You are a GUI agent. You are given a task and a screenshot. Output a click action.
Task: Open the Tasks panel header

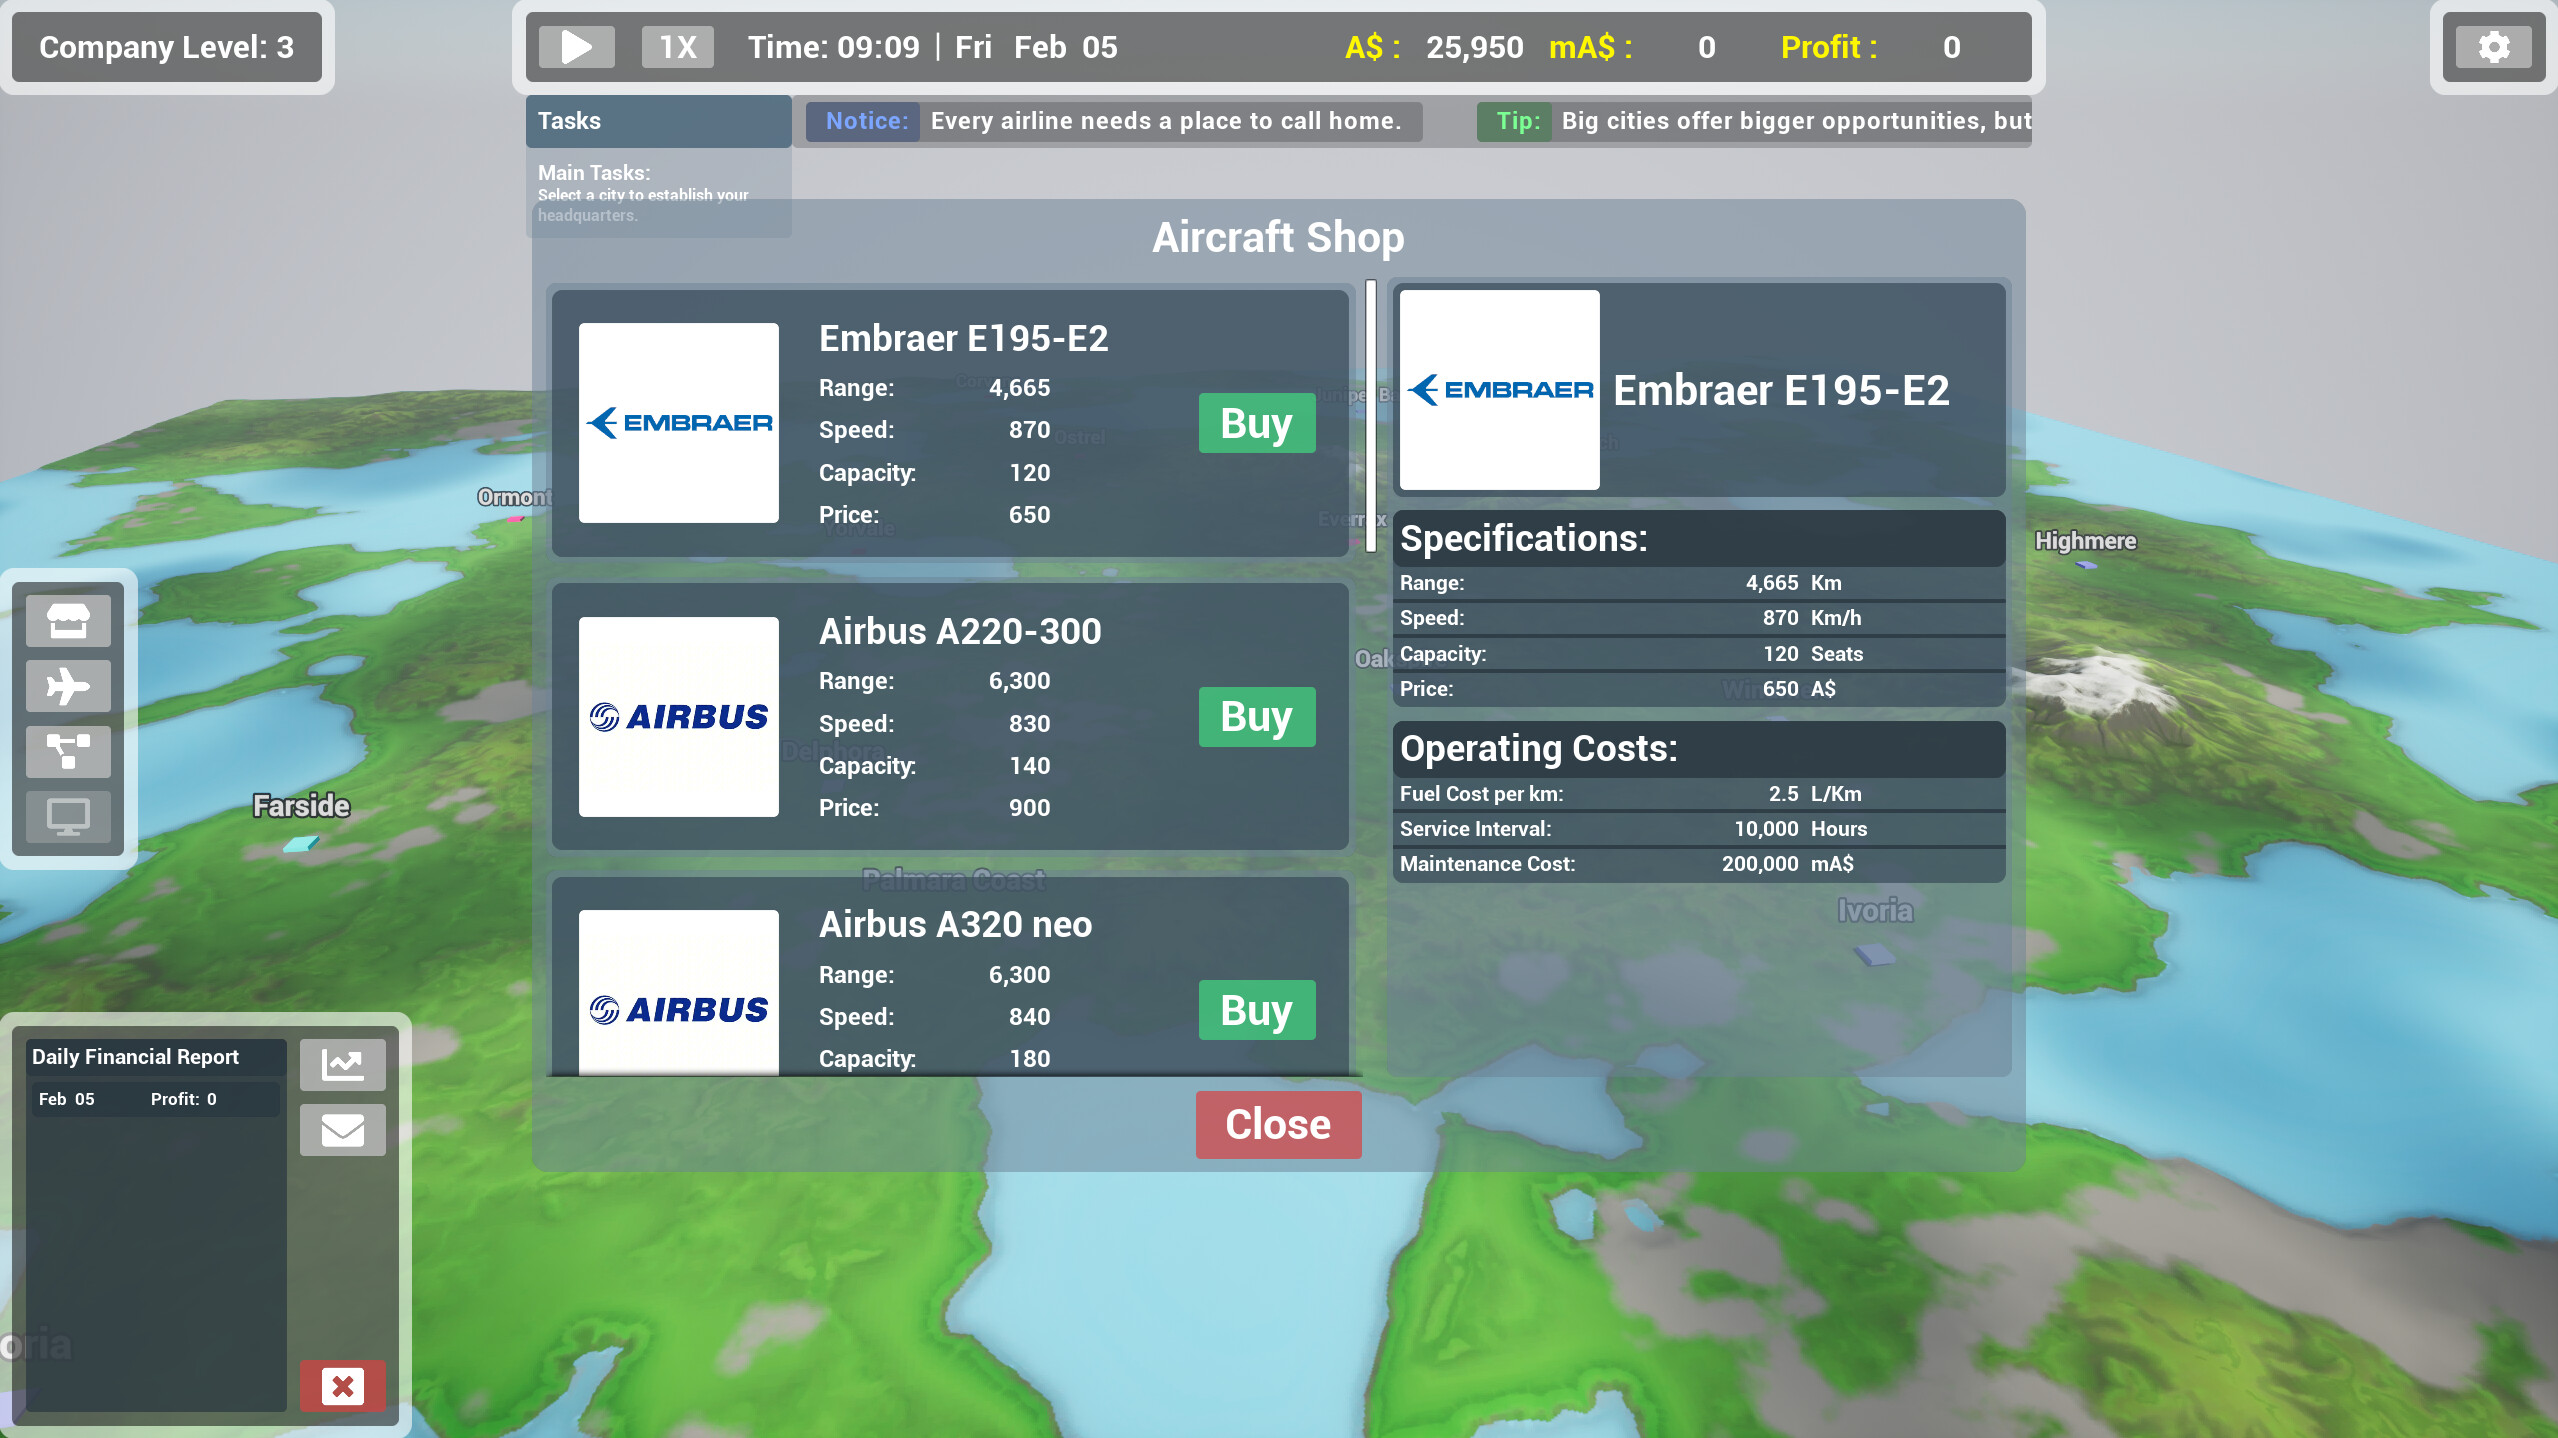tap(658, 121)
